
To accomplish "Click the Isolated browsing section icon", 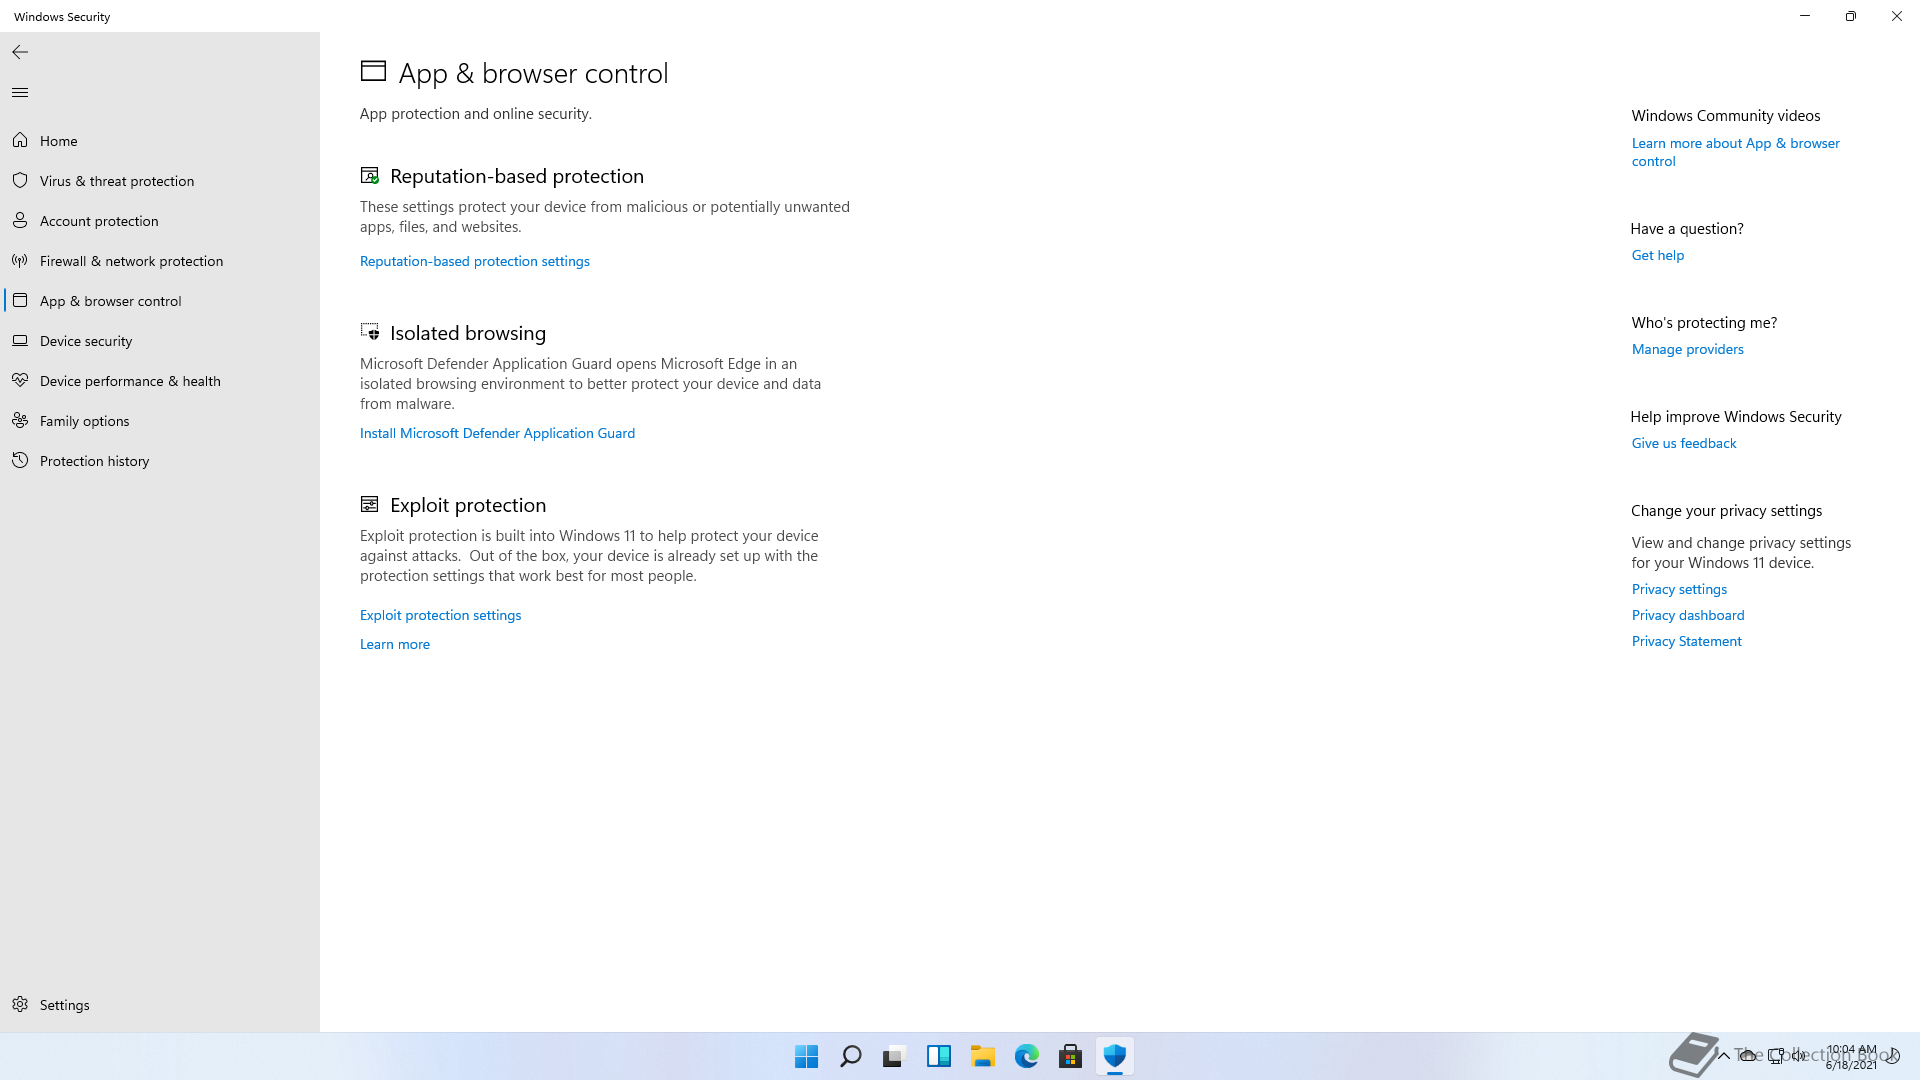I will [x=370, y=332].
